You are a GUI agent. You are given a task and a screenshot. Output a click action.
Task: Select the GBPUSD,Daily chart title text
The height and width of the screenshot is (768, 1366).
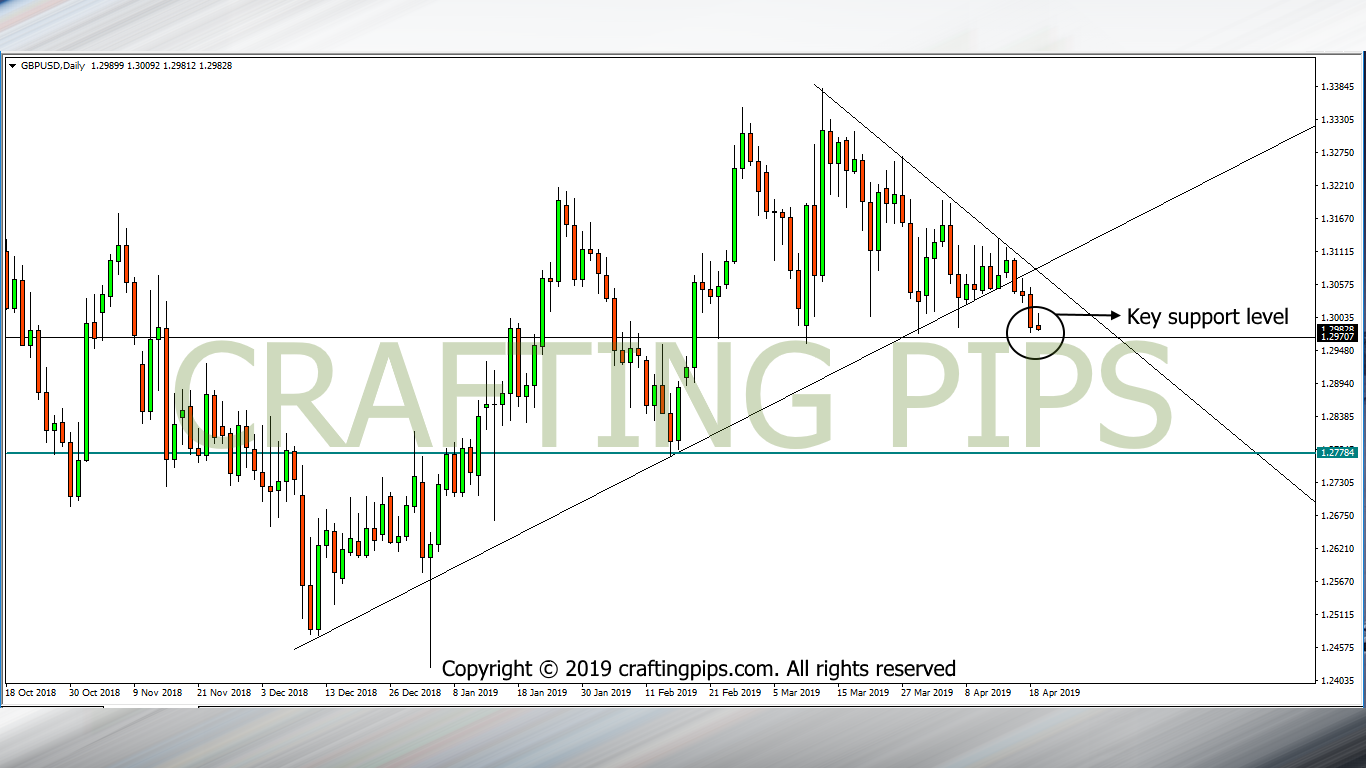51,66
